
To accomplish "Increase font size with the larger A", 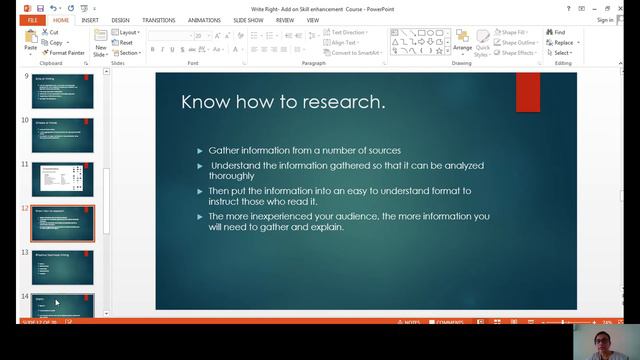I will 218,36.
